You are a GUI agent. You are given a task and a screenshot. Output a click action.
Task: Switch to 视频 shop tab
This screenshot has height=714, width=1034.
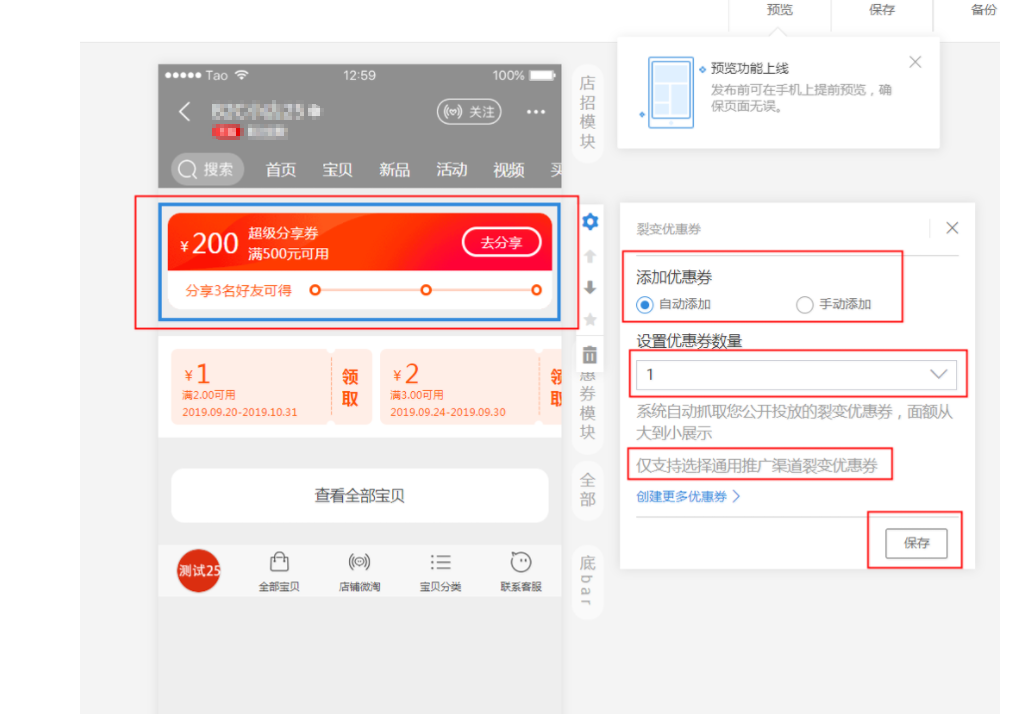tap(508, 170)
